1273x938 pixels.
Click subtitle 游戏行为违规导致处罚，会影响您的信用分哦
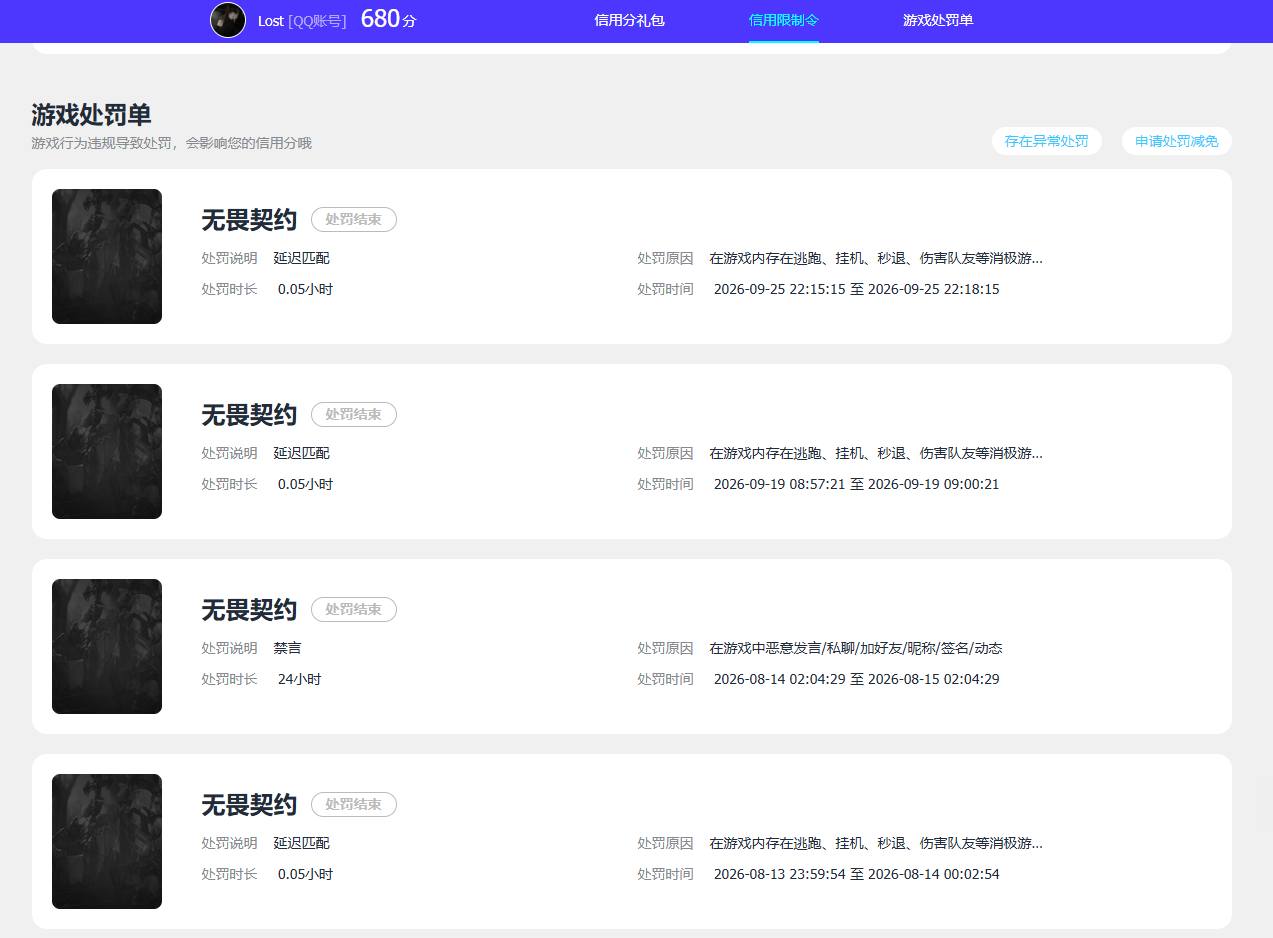tap(171, 143)
